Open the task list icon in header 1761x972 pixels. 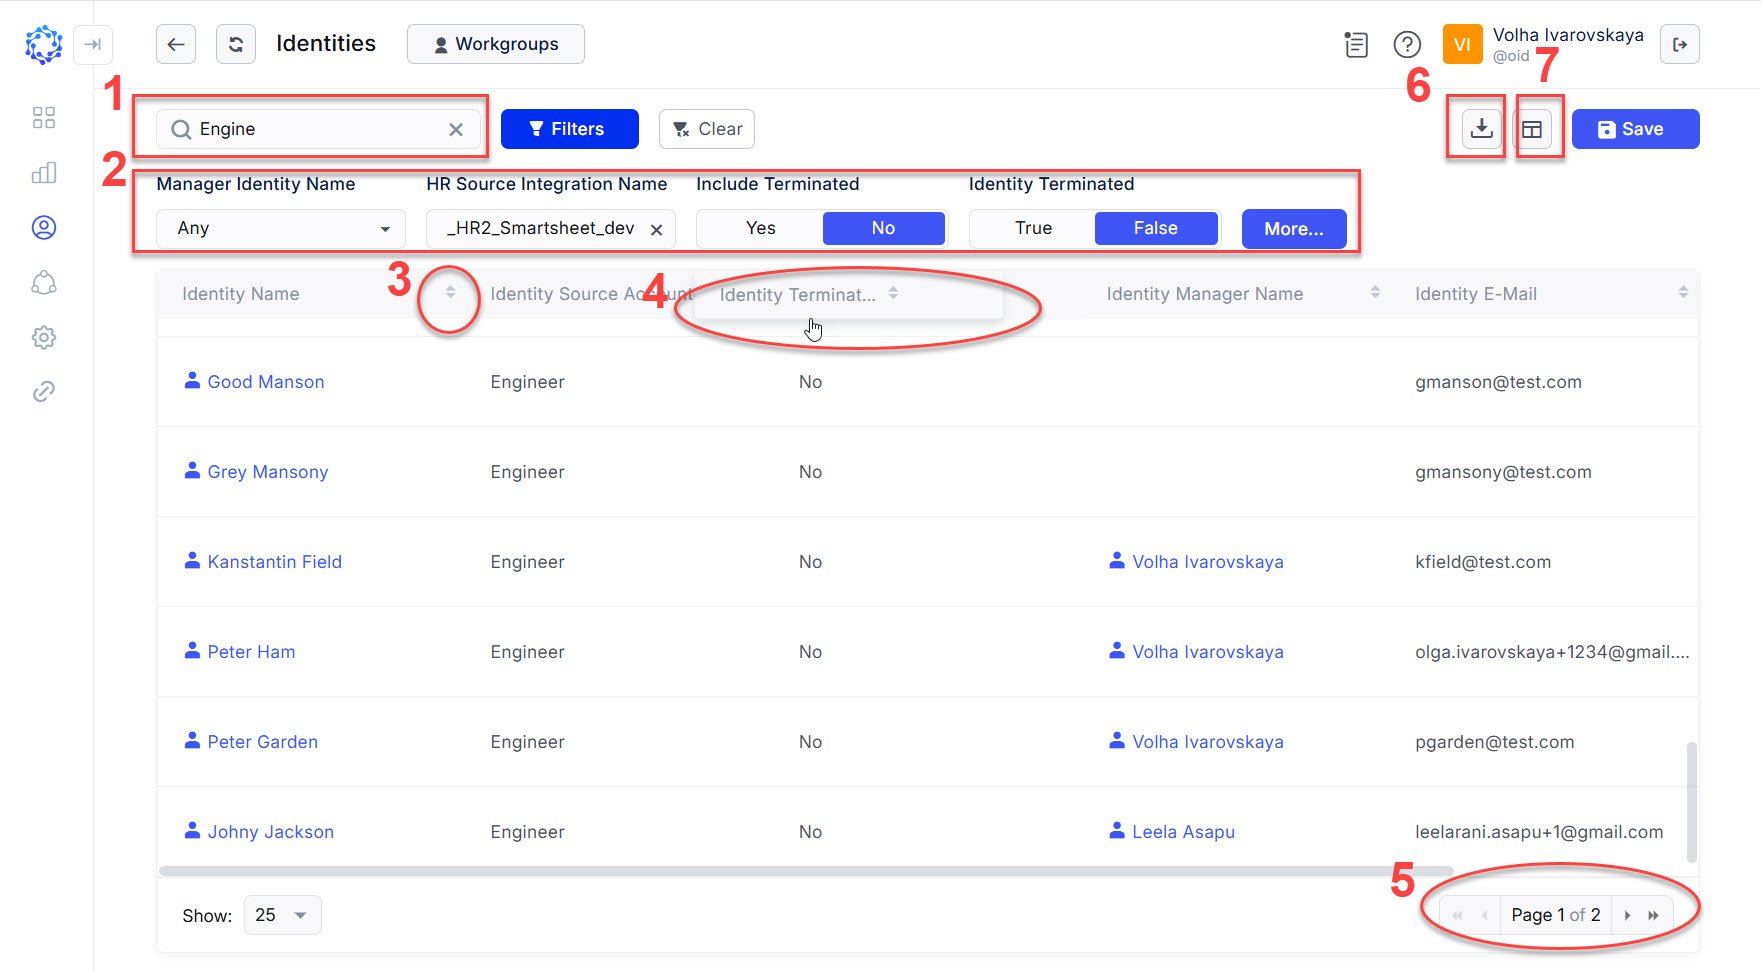[1356, 44]
